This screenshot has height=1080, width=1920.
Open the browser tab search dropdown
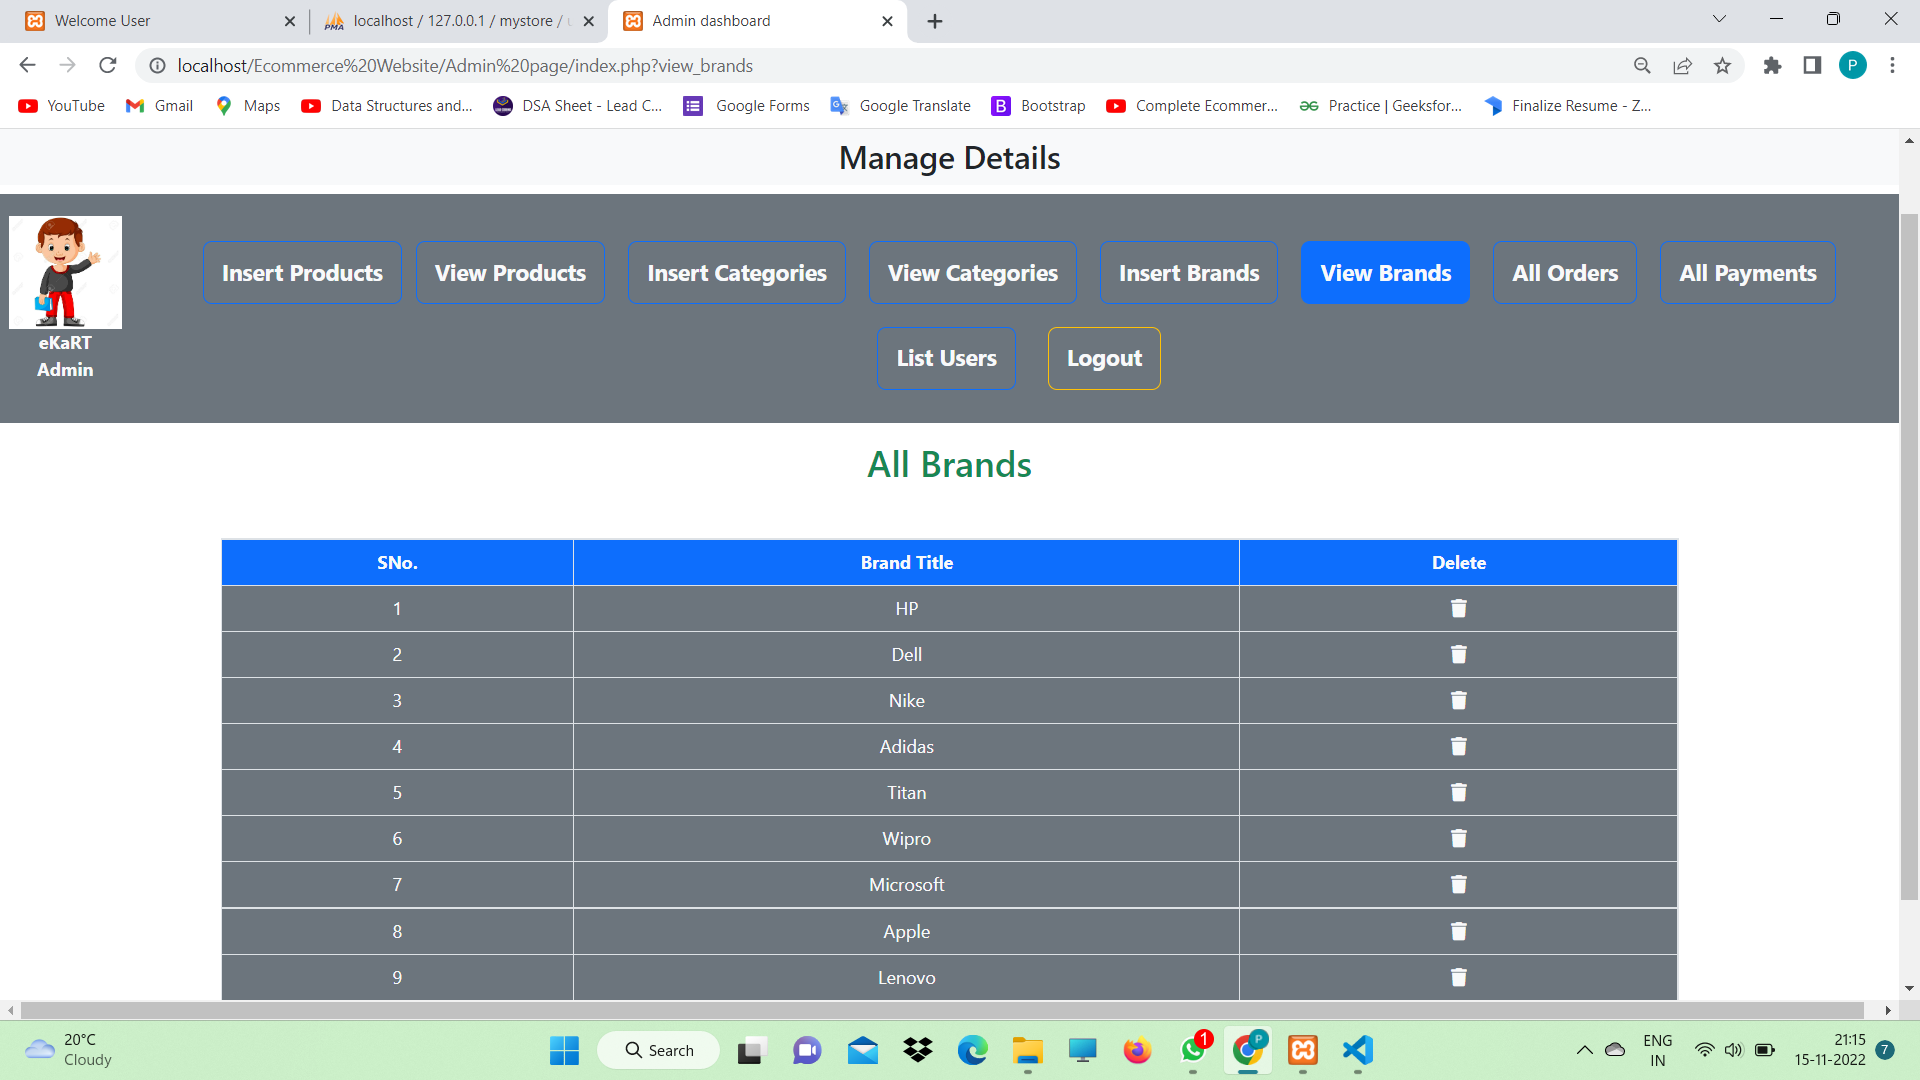1718,19
